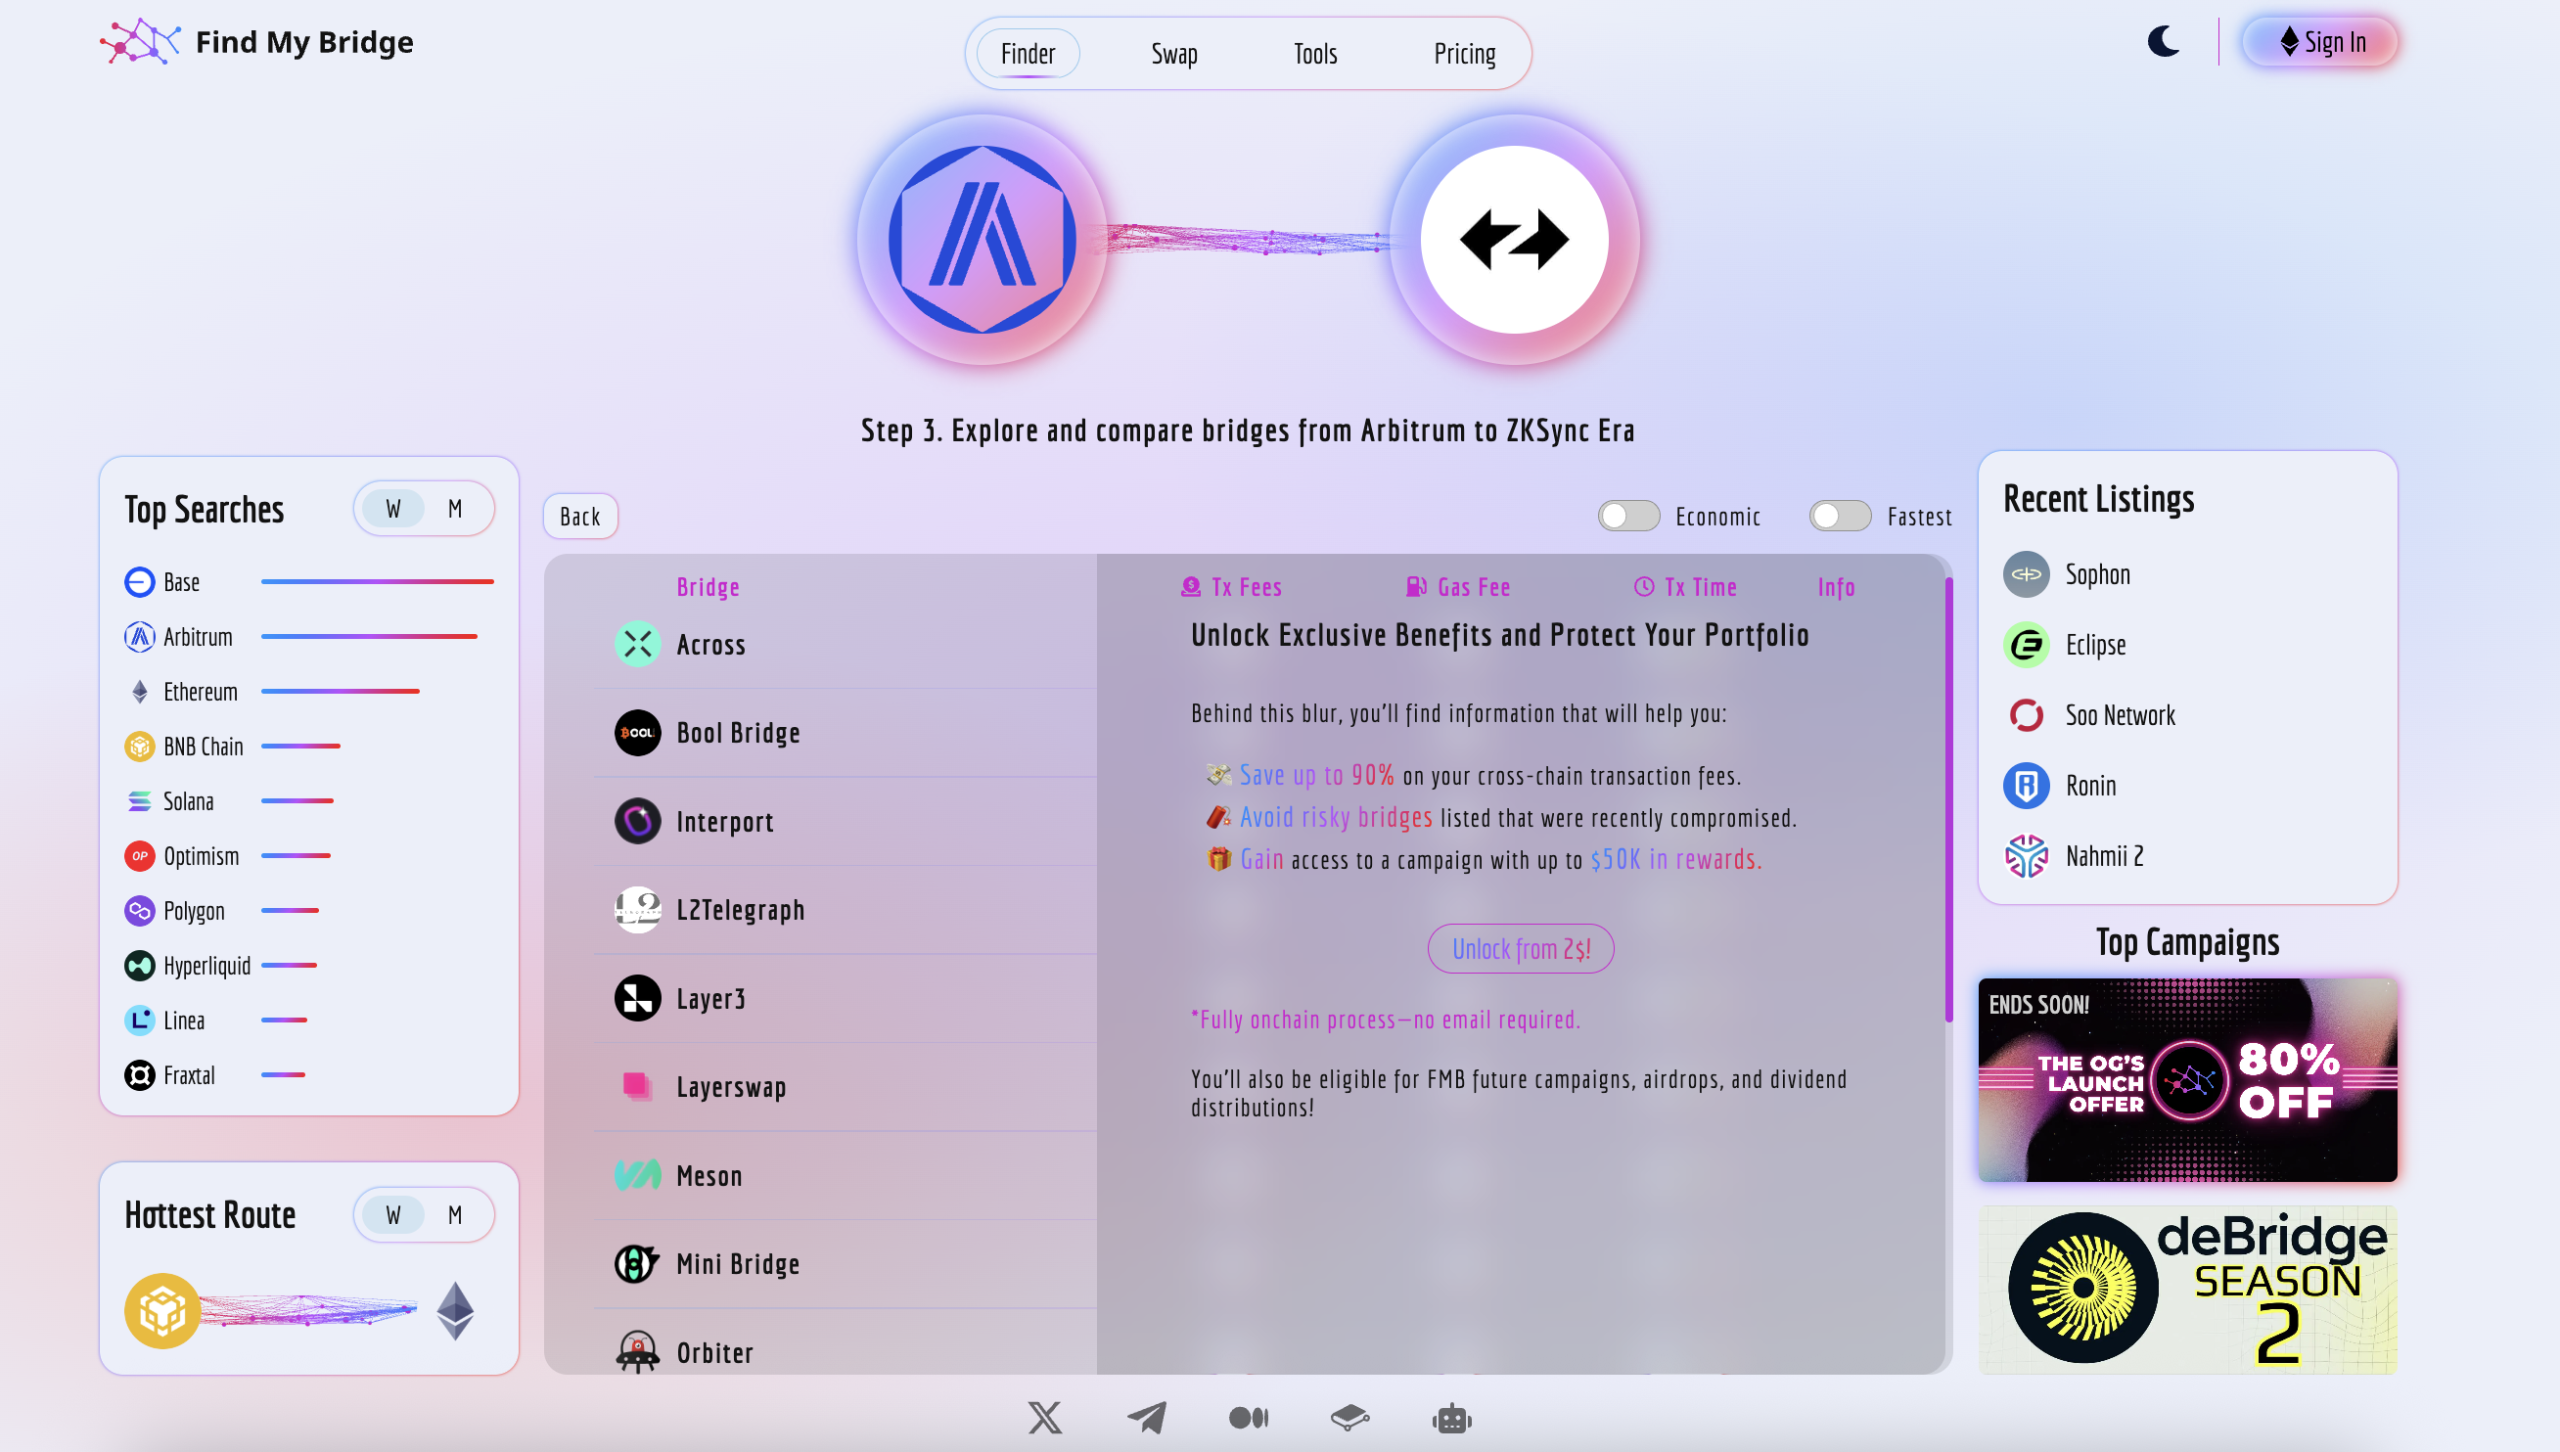
Task: Click the Find My Bridge logo icon
Action: [140, 42]
